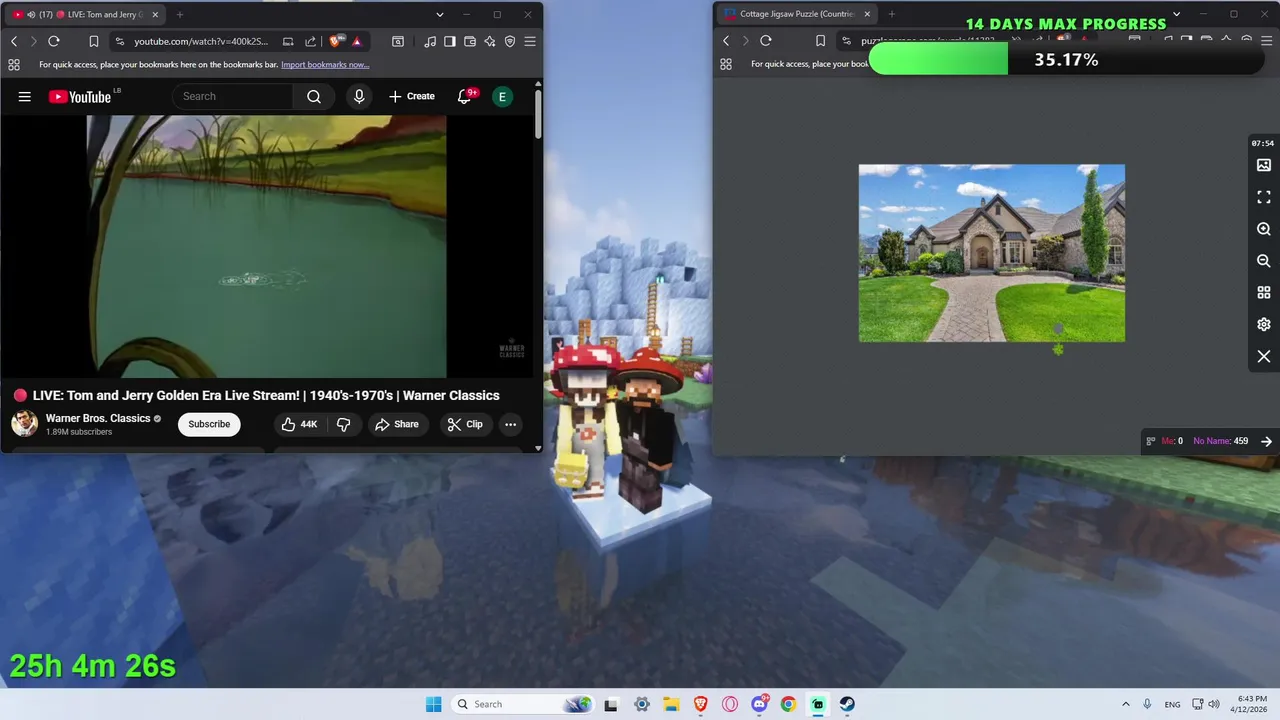Like the video with 44K likes
1280x720 pixels.
coord(299,424)
